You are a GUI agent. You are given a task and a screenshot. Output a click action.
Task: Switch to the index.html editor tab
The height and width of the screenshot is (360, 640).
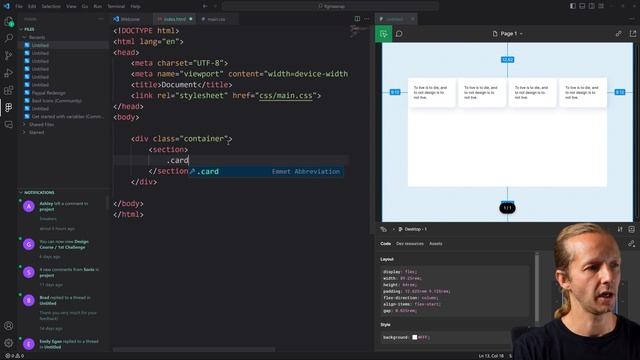(174, 19)
